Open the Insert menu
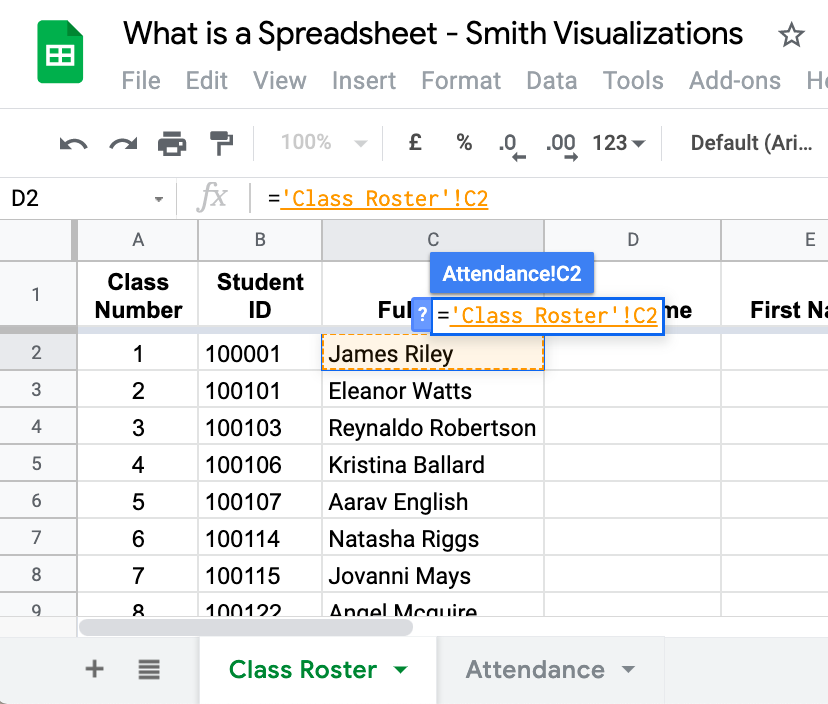This screenshot has width=828, height=704. (x=364, y=81)
